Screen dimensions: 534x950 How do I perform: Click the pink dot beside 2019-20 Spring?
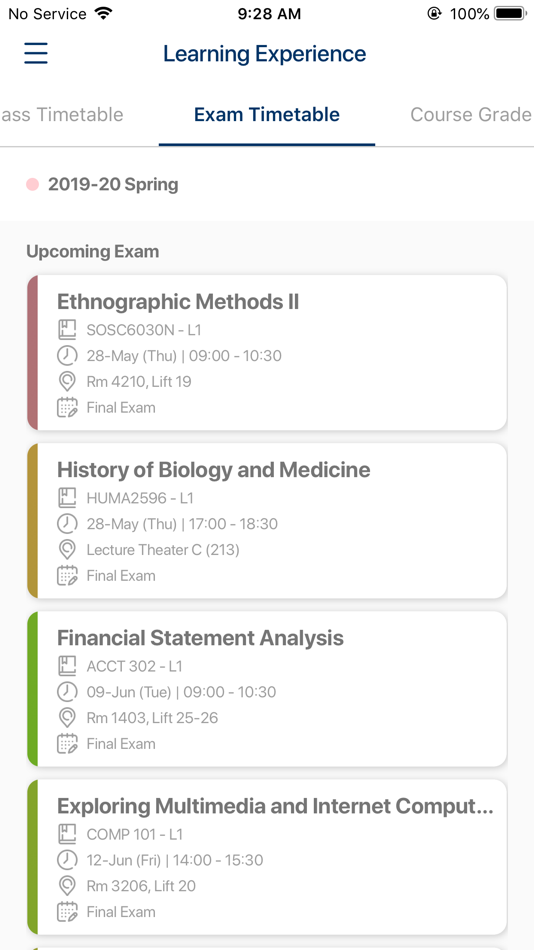33,184
